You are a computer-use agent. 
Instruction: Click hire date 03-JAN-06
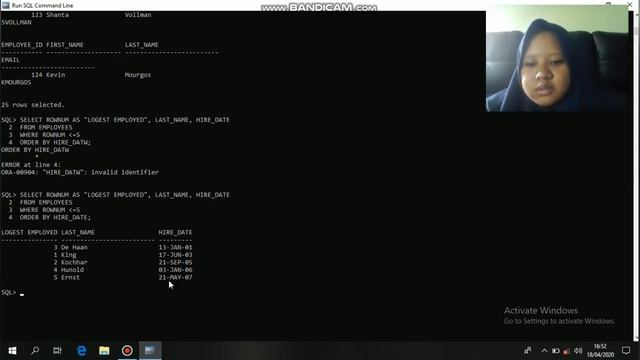(x=176, y=270)
